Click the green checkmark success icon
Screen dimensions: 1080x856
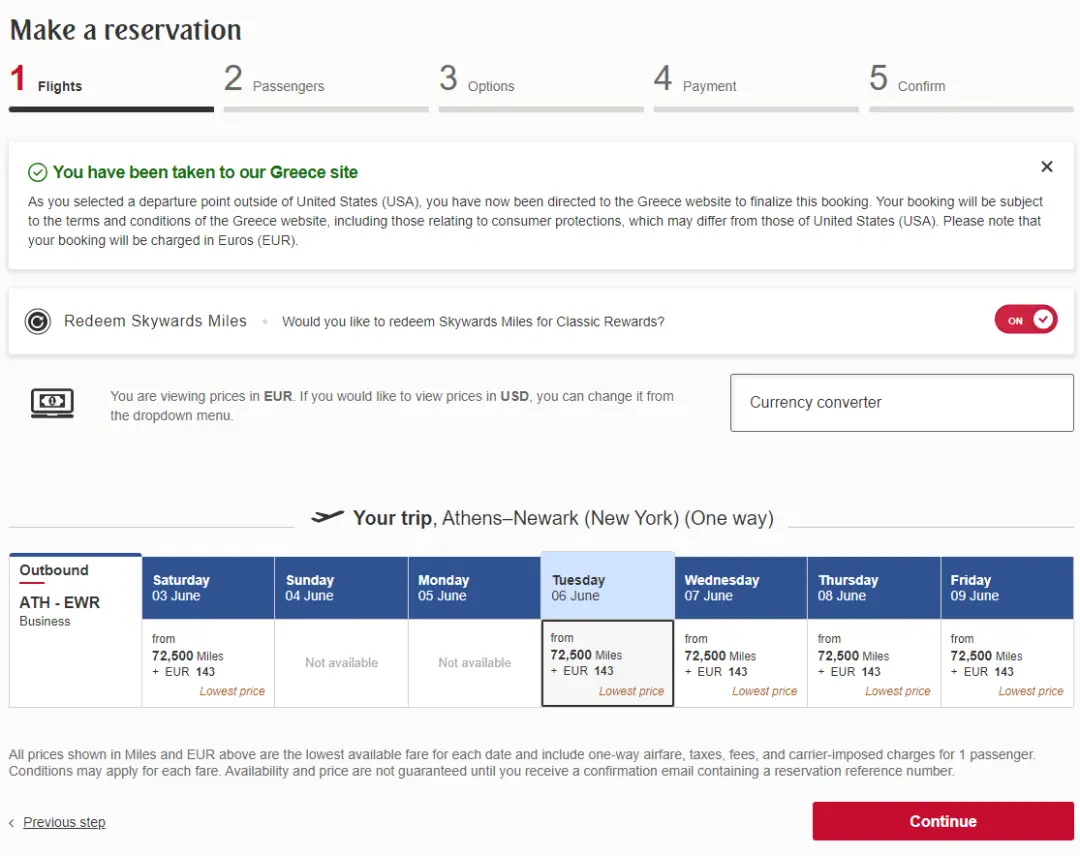pos(38,172)
